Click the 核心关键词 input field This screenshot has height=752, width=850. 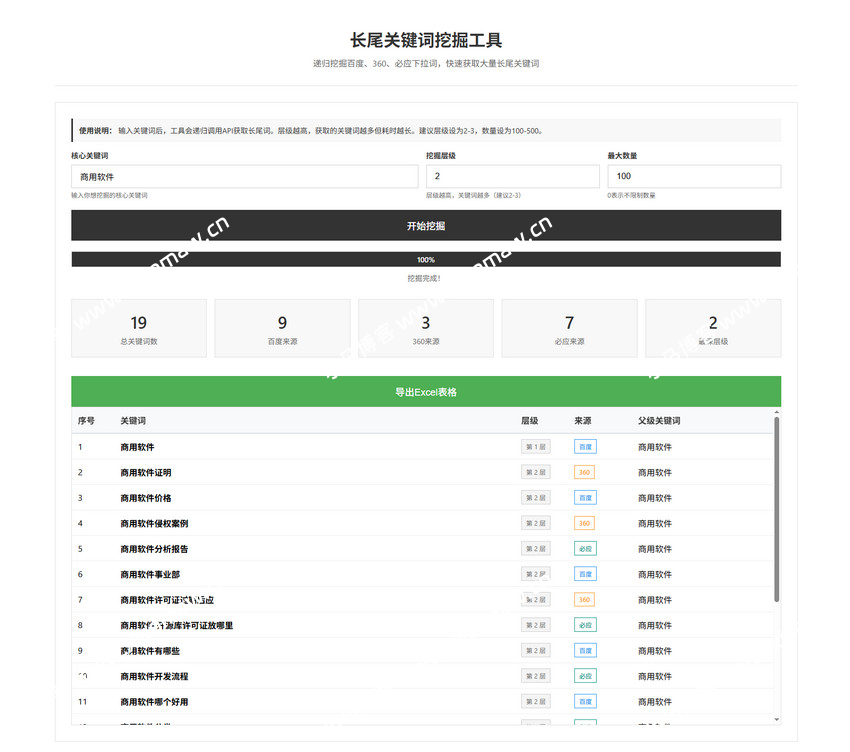[x=244, y=175]
